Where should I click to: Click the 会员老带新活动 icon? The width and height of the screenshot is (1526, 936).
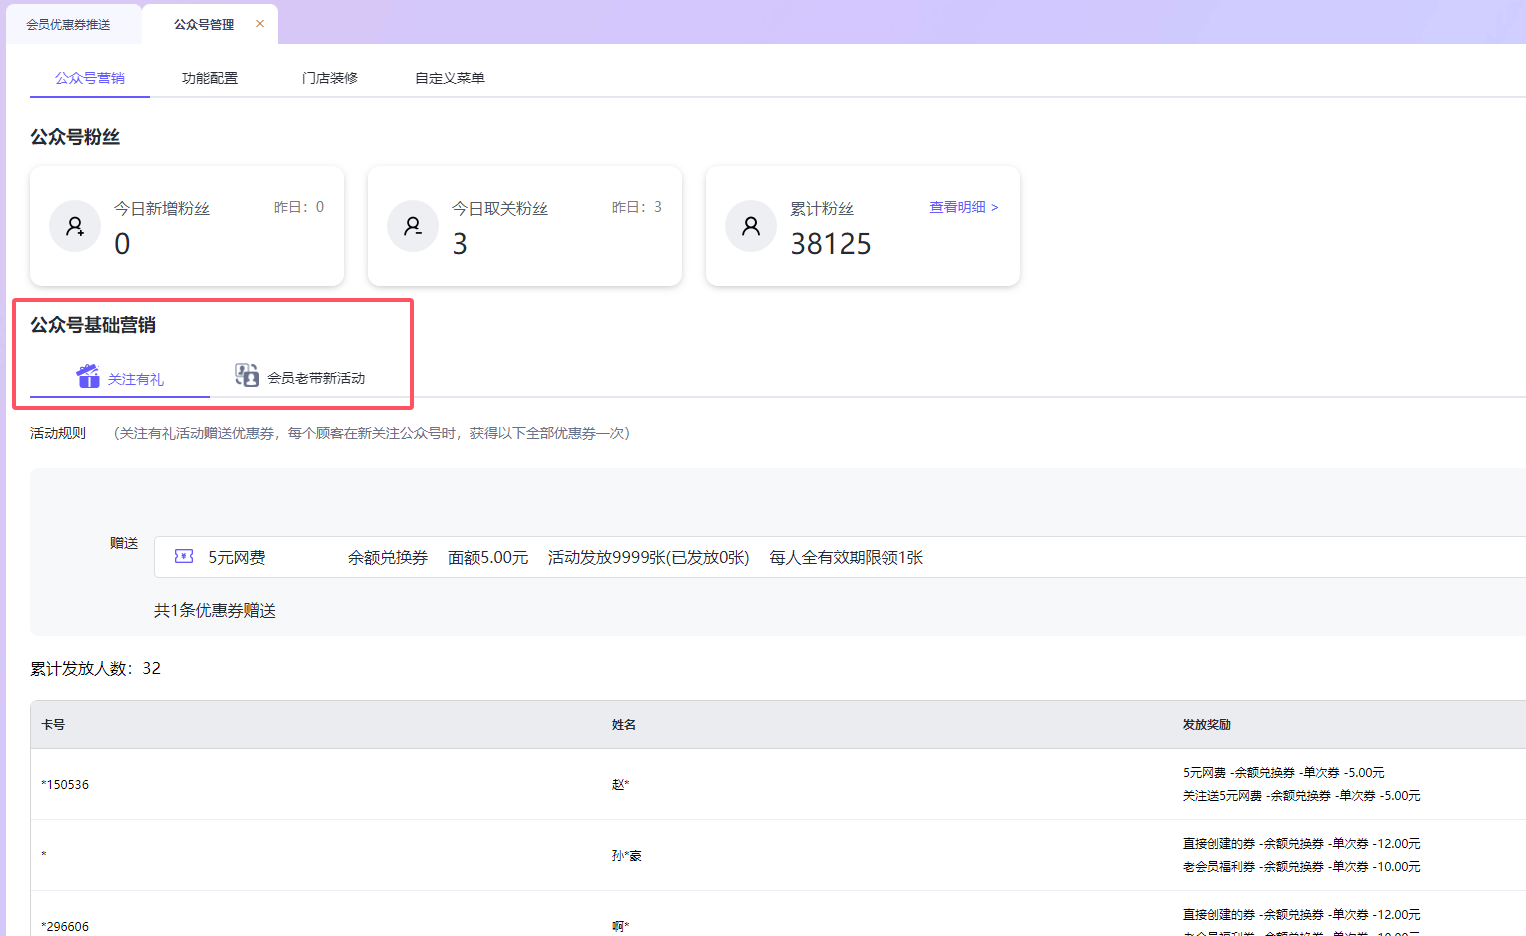247,375
